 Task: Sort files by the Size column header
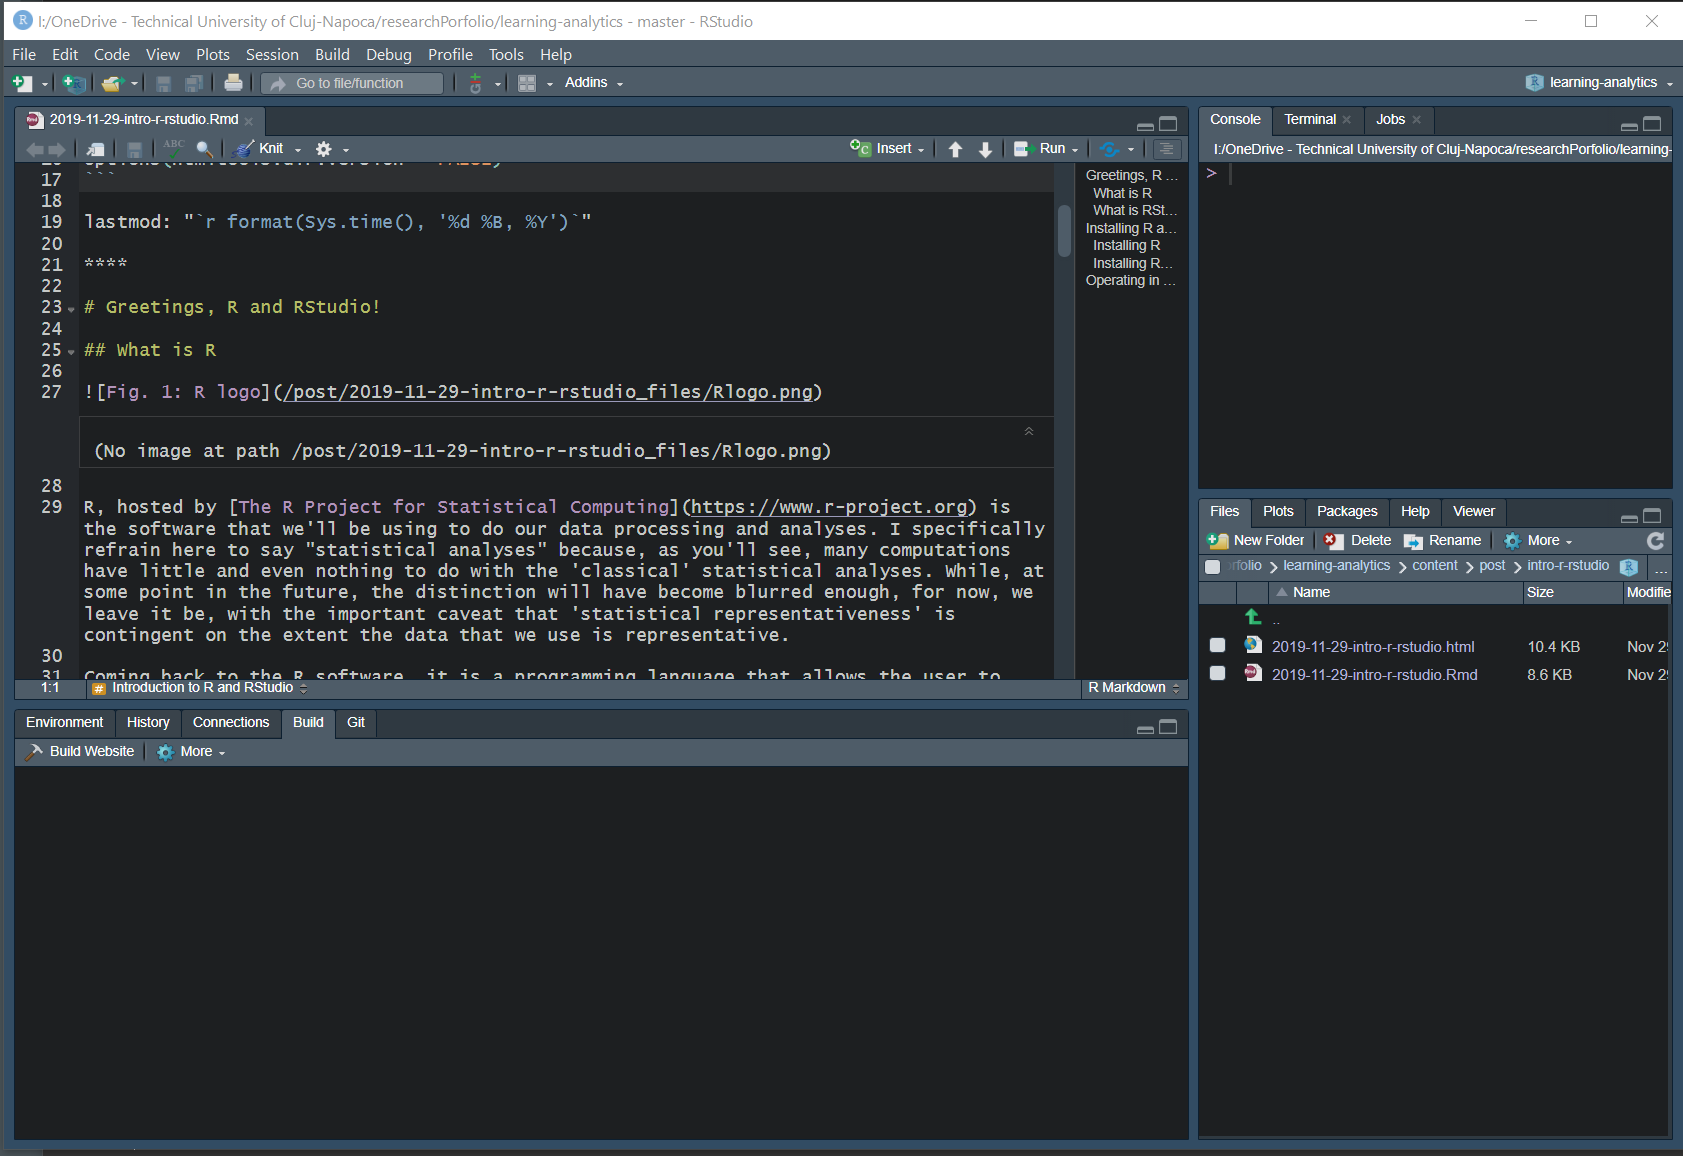click(x=1572, y=593)
